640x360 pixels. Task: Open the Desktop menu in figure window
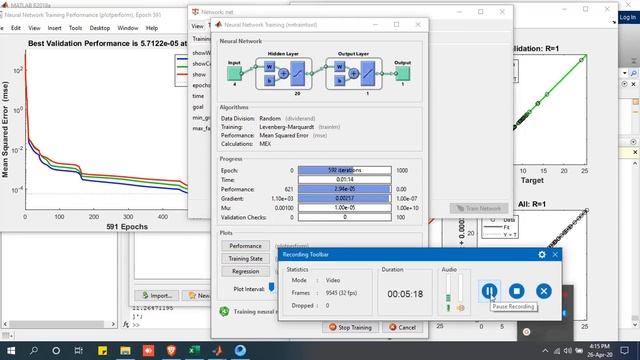(x=100, y=28)
